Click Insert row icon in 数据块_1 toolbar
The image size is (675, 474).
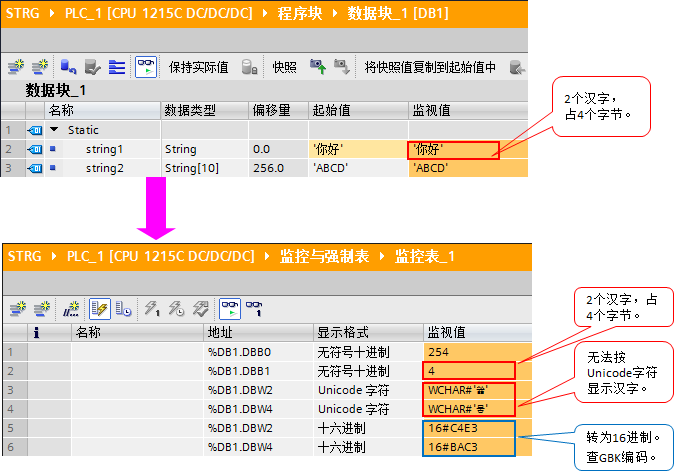click(x=16, y=67)
